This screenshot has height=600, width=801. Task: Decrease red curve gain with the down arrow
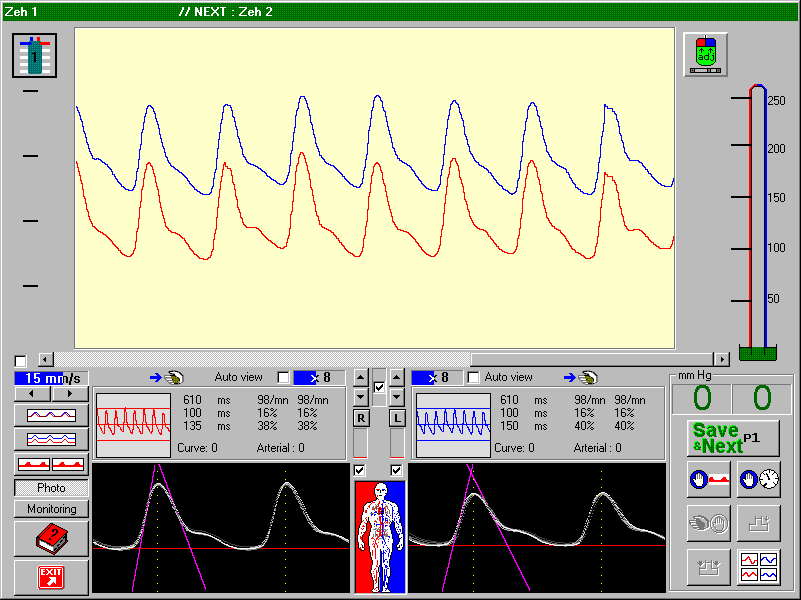tap(361, 397)
